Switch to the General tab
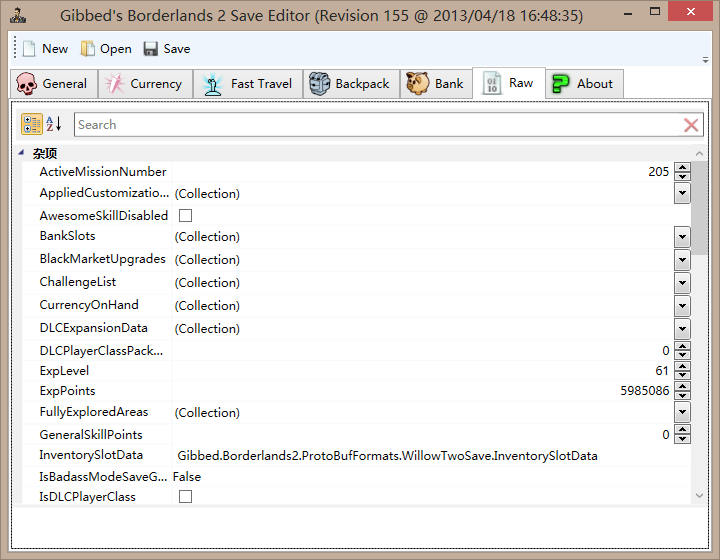Viewport: 720px width, 560px height. coord(54,84)
